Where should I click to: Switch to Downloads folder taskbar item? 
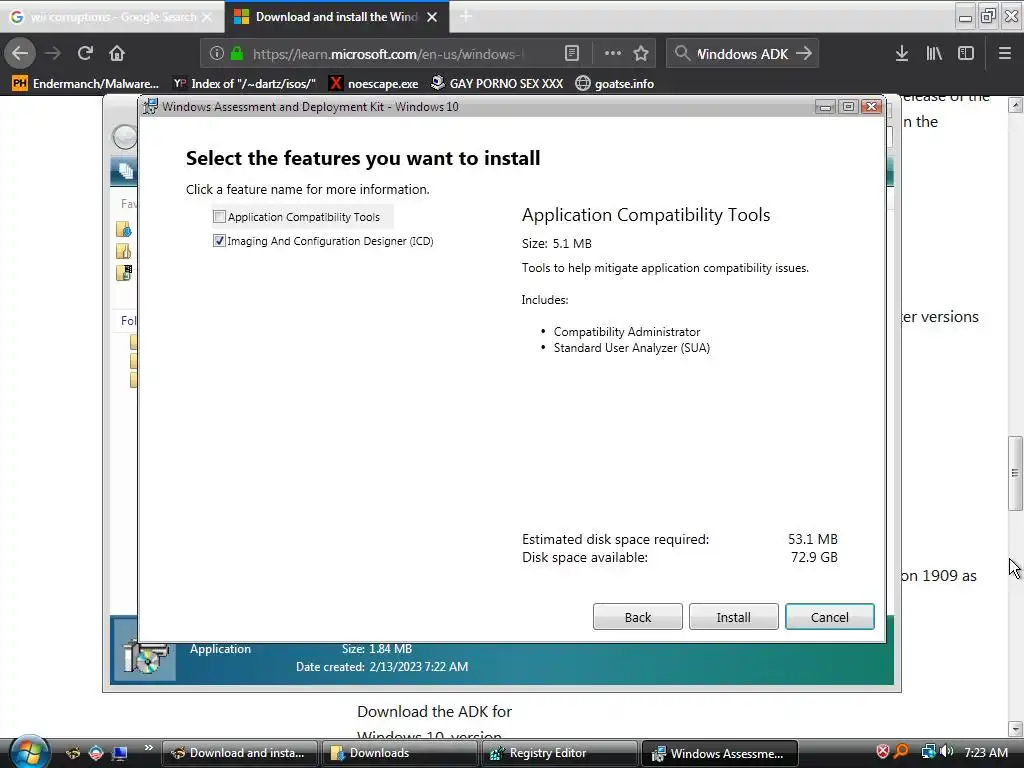tap(399, 753)
